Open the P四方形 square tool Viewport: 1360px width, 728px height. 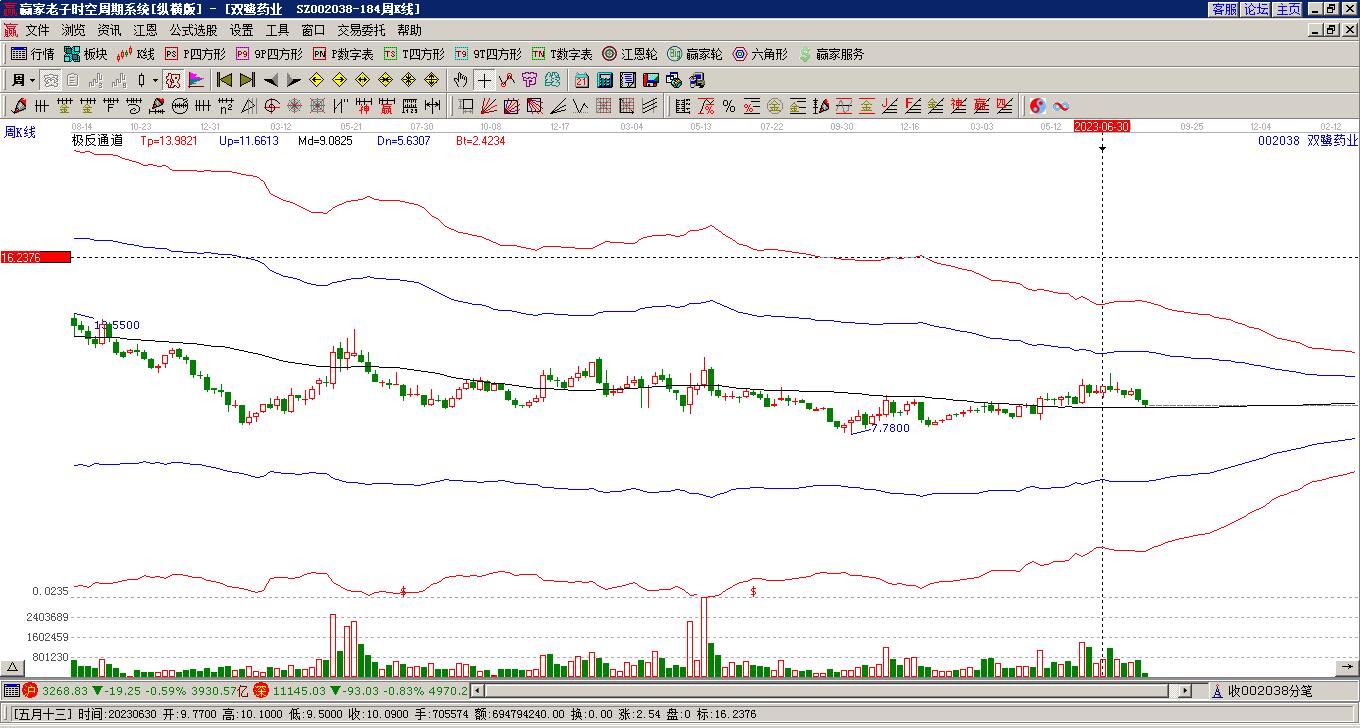(195, 54)
